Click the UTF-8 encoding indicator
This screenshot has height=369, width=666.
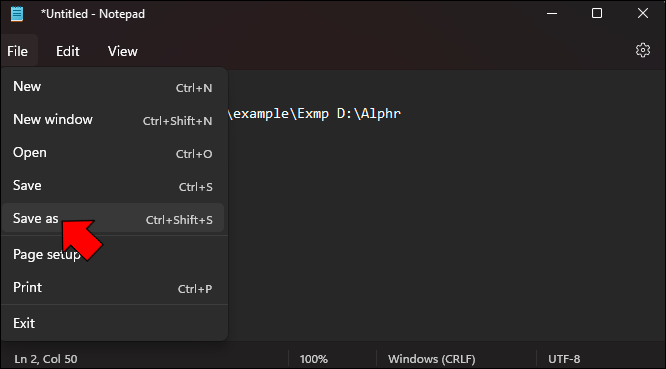(x=564, y=359)
